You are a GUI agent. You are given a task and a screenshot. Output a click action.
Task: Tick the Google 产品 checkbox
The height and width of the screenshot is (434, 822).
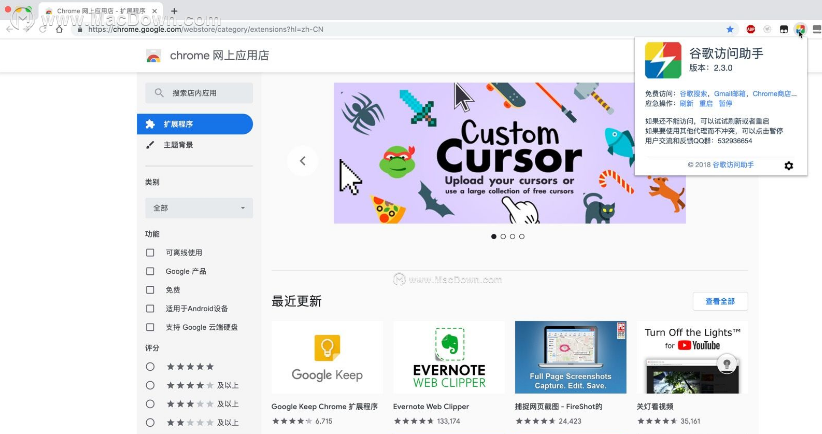pos(150,272)
